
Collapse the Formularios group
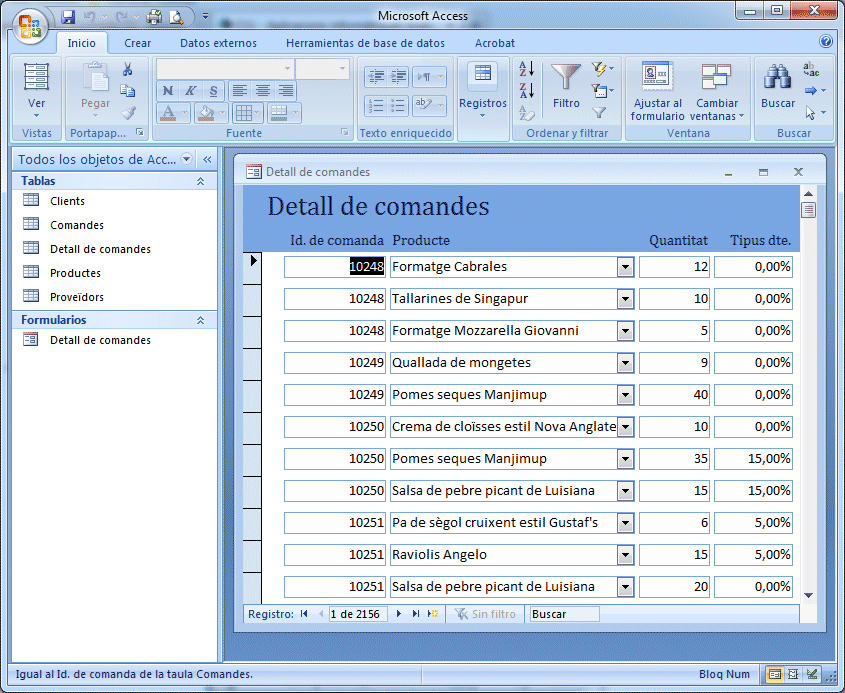point(200,320)
